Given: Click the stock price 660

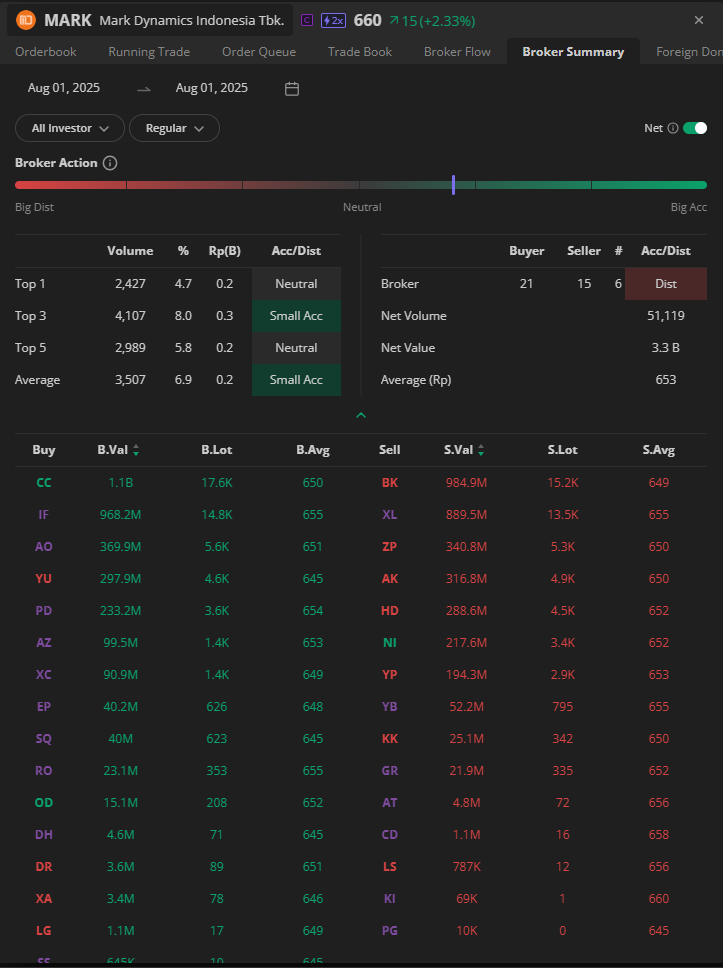Looking at the screenshot, I should tap(367, 20).
